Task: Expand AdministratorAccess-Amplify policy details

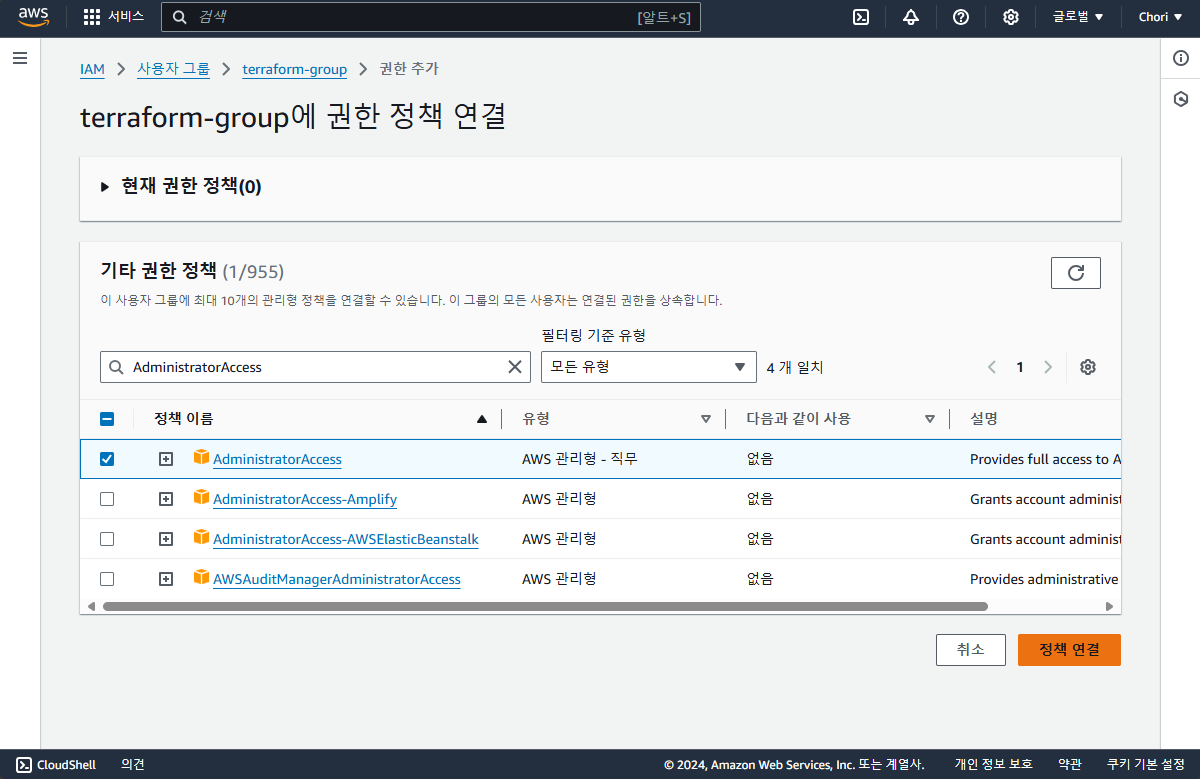Action: coord(166,499)
